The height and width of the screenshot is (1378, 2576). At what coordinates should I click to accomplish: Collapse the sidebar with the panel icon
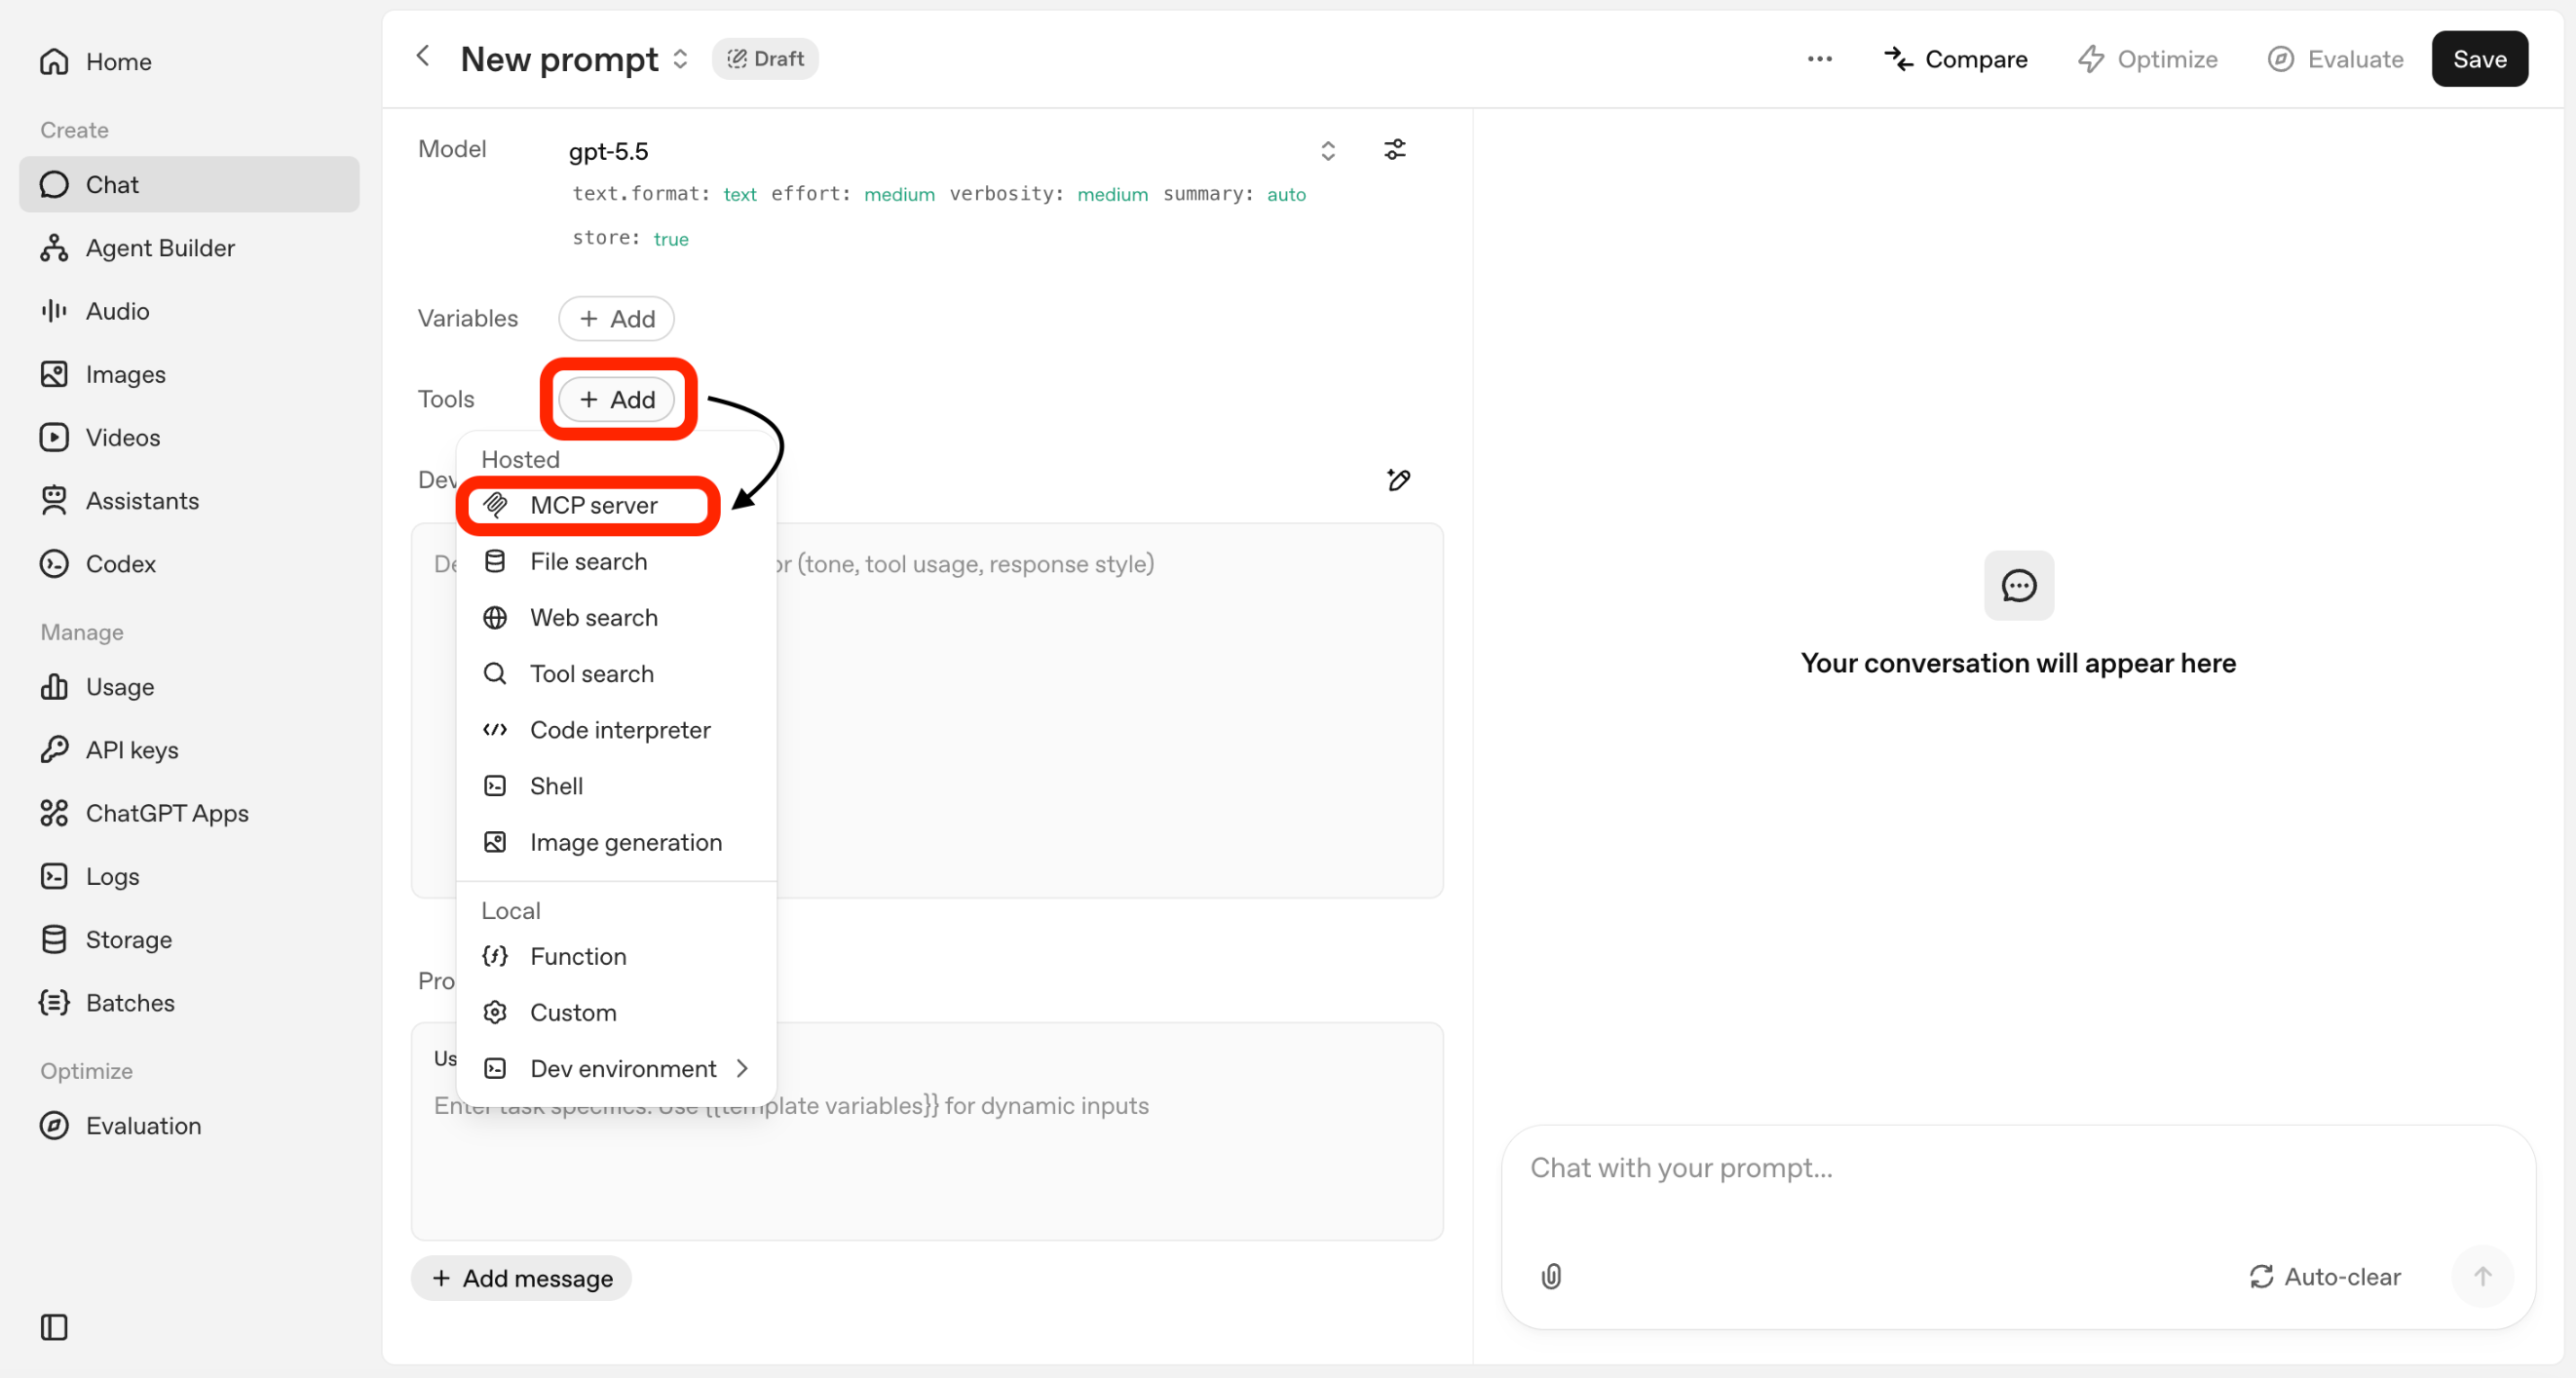coord(54,1327)
